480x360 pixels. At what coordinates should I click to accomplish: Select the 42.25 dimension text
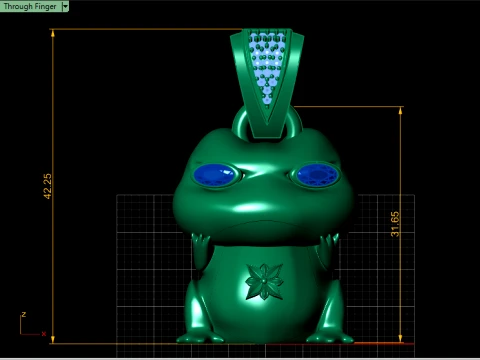48,186
